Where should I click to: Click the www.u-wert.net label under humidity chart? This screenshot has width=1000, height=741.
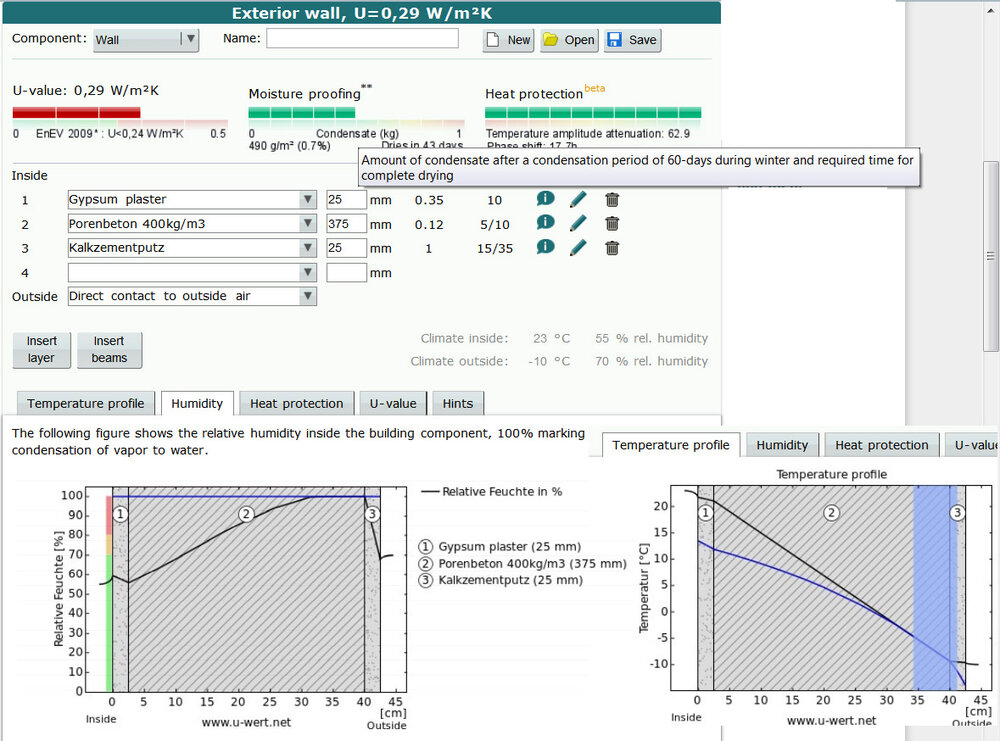(x=246, y=723)
